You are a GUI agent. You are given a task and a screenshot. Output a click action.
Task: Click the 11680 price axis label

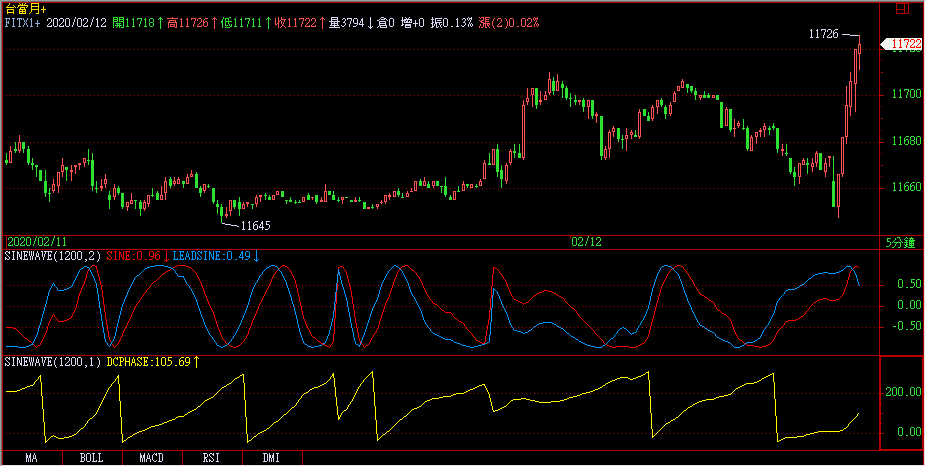[x=906, y=141]
